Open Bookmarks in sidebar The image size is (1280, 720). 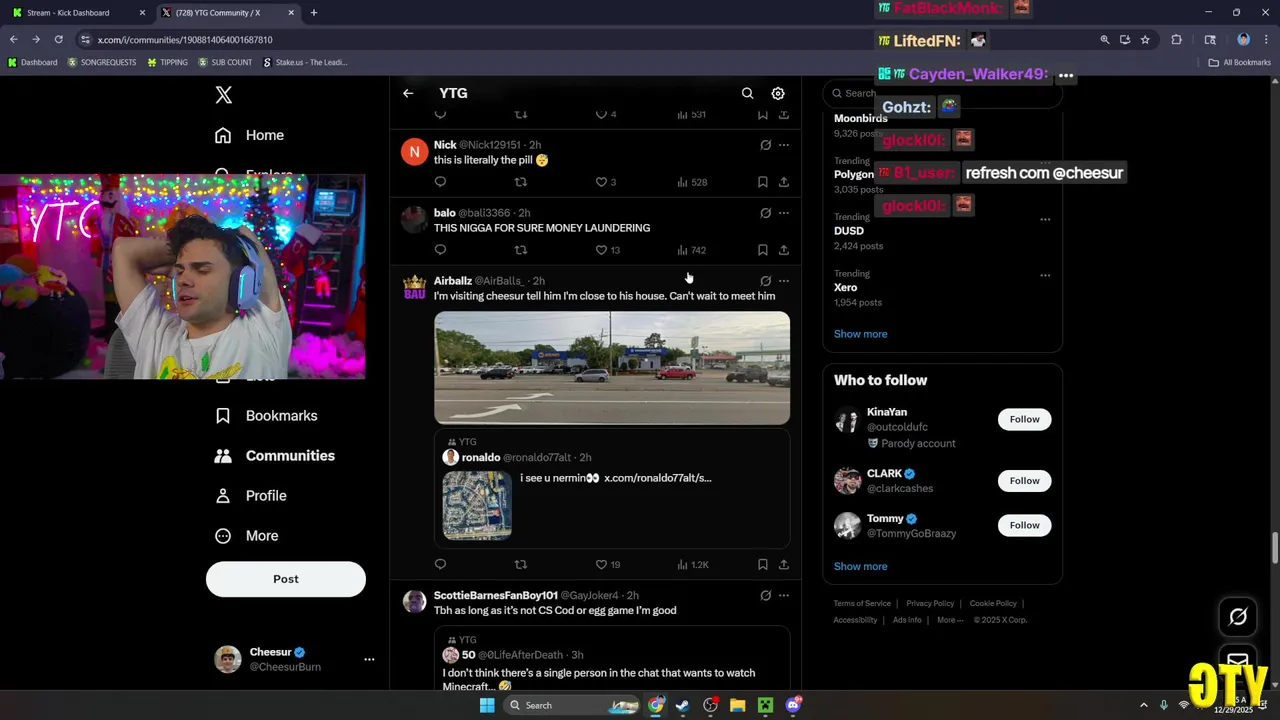click(267, 416)
